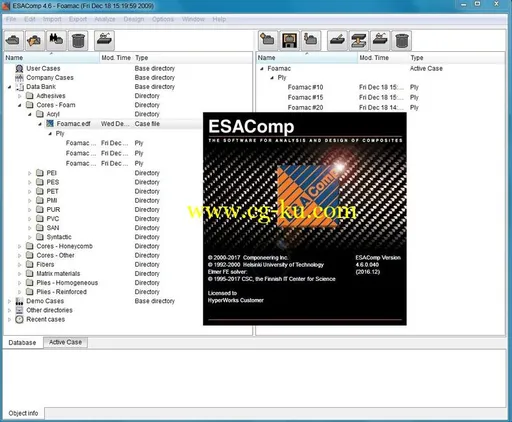Sort active case list by Mod. Time header
Viewport: 512px width, 422px height.
[383, 58]
